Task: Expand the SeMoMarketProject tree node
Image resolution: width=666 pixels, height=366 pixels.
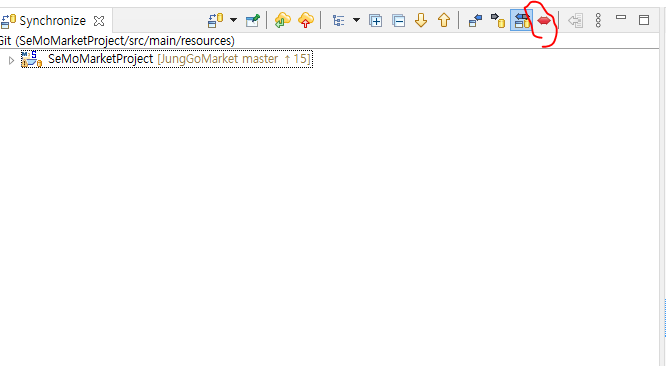Action: point(11,60)
